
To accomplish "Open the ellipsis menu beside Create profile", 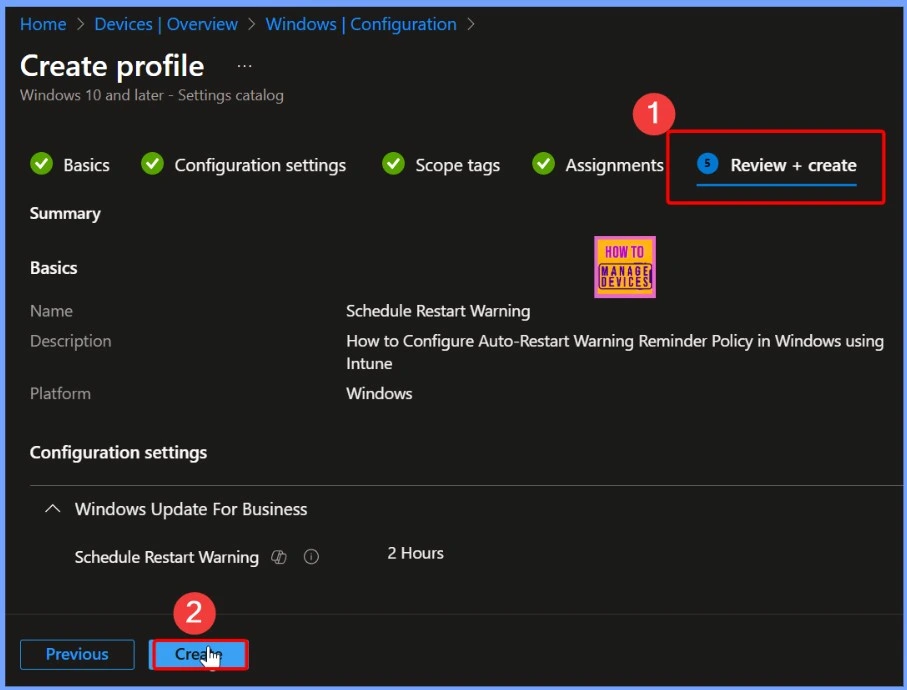I will (x=244, y=66).
